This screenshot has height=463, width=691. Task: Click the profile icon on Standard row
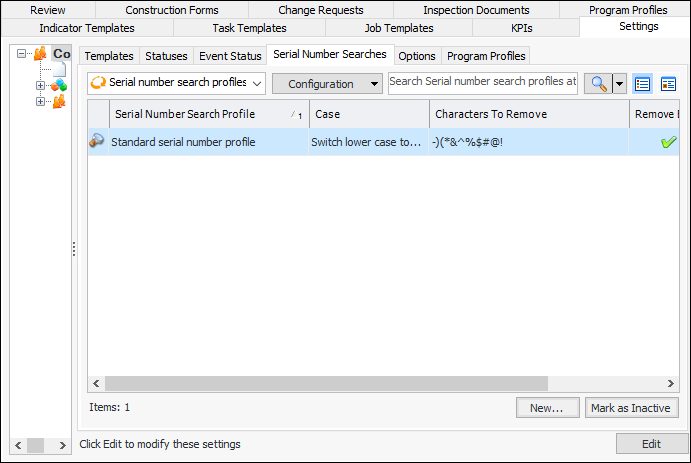(97, 141)
